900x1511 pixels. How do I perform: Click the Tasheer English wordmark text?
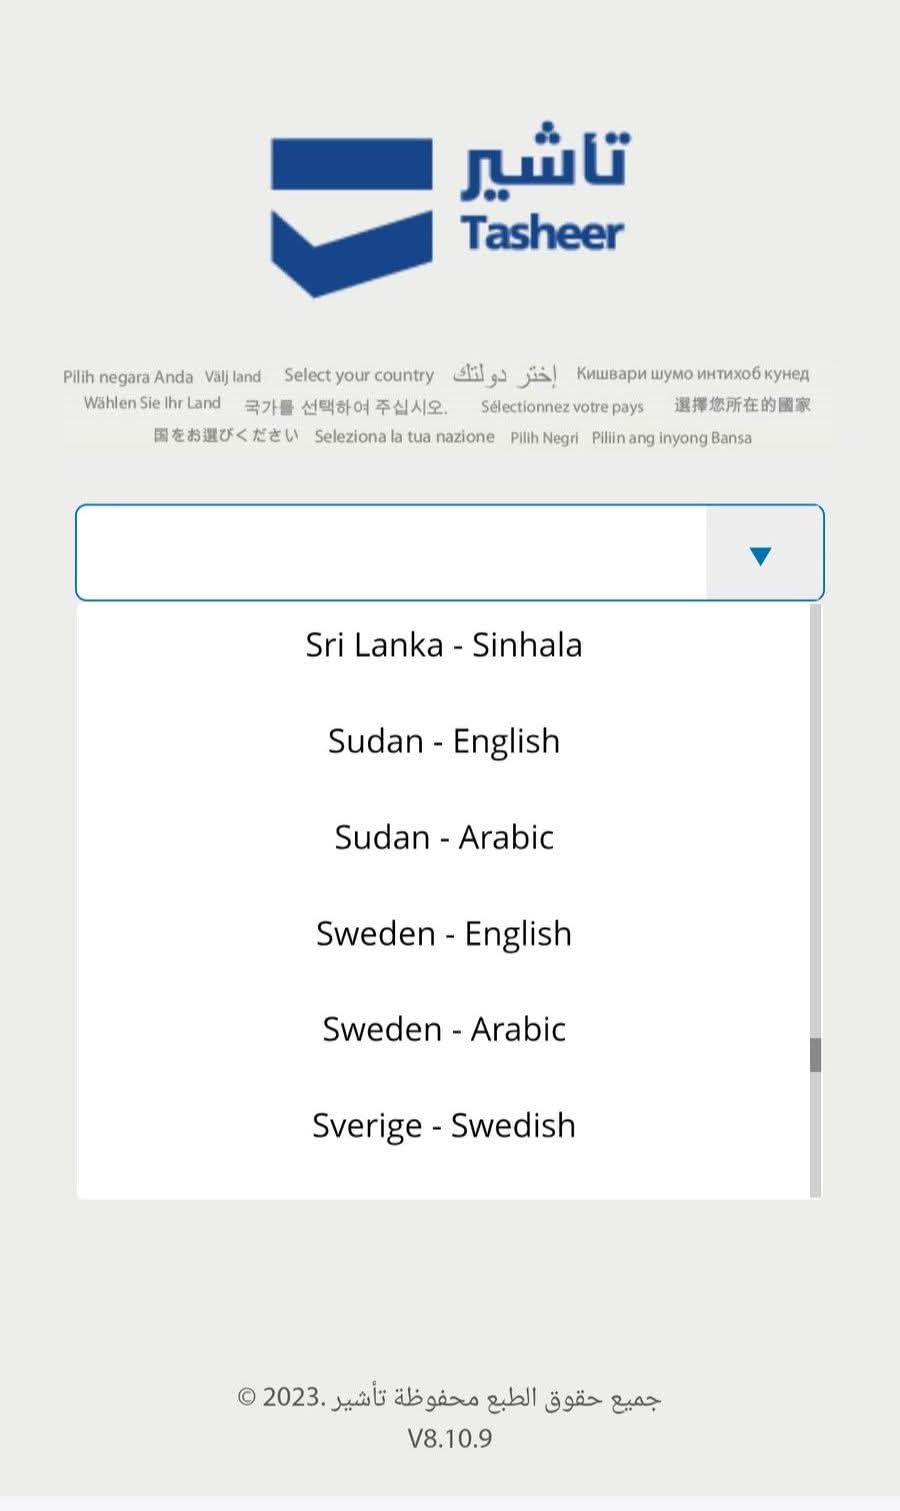[x=542, y=233]
